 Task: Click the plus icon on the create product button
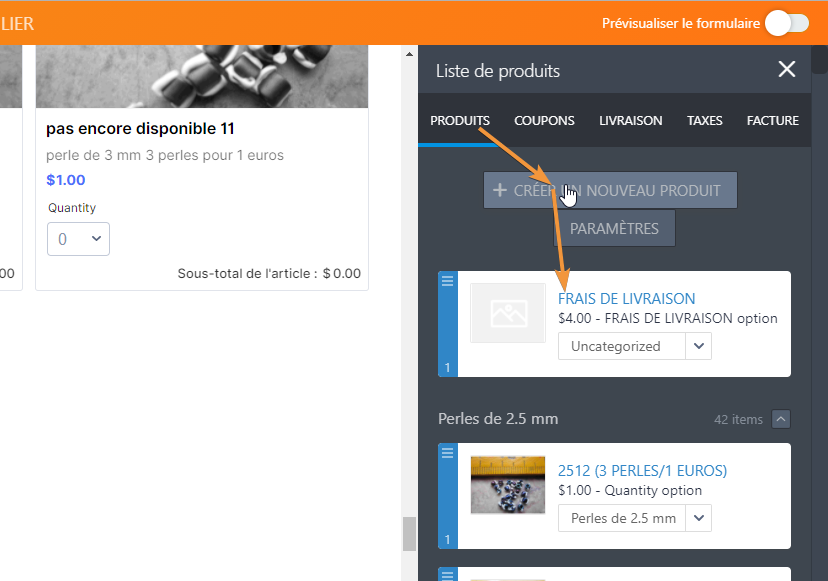pyautogui.click(x=500, y=190)
